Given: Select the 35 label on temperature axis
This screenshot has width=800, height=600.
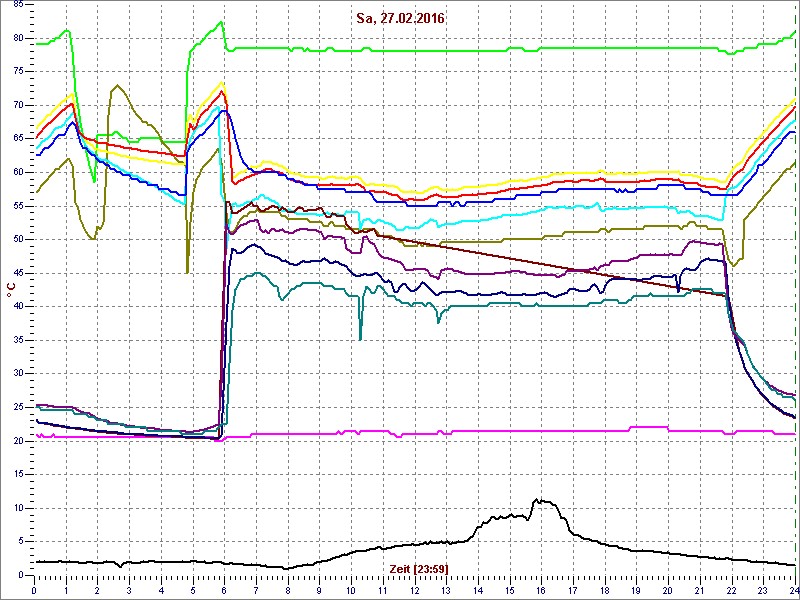Looking at the screenshot, I should pos(17,340).
